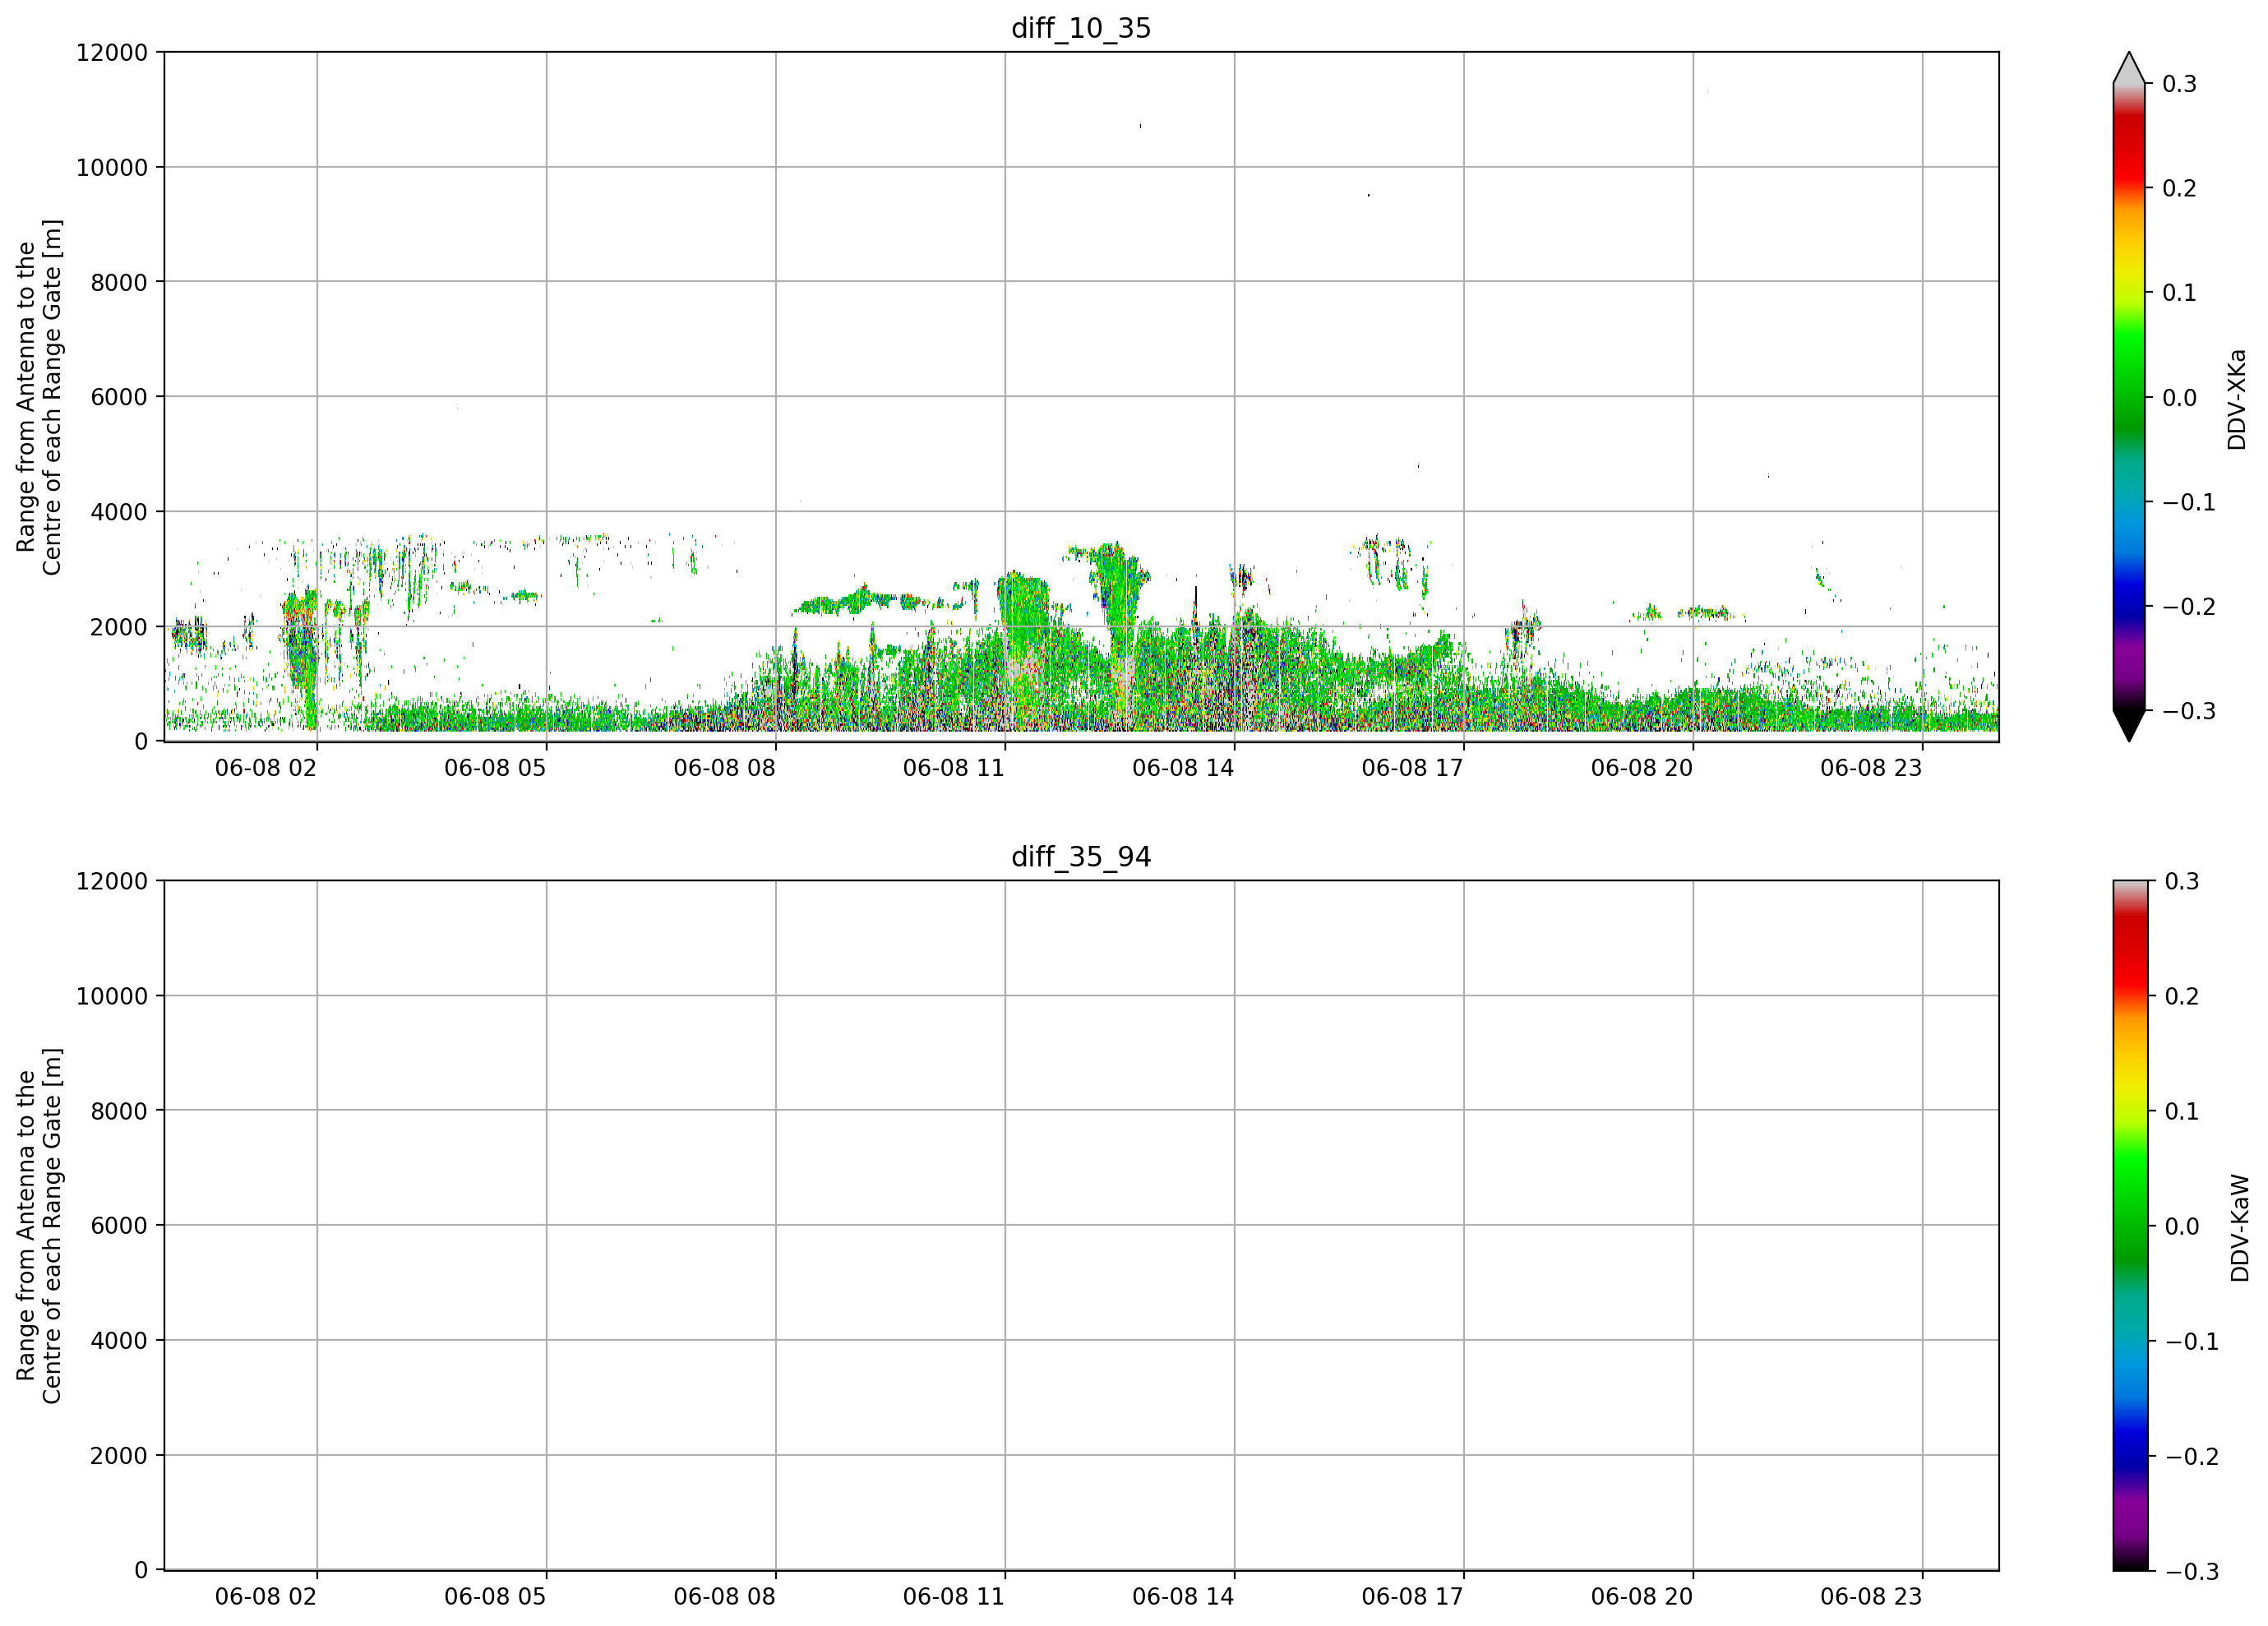
Task: Click the top plot's y-axis range title
Action: (39, 397)
